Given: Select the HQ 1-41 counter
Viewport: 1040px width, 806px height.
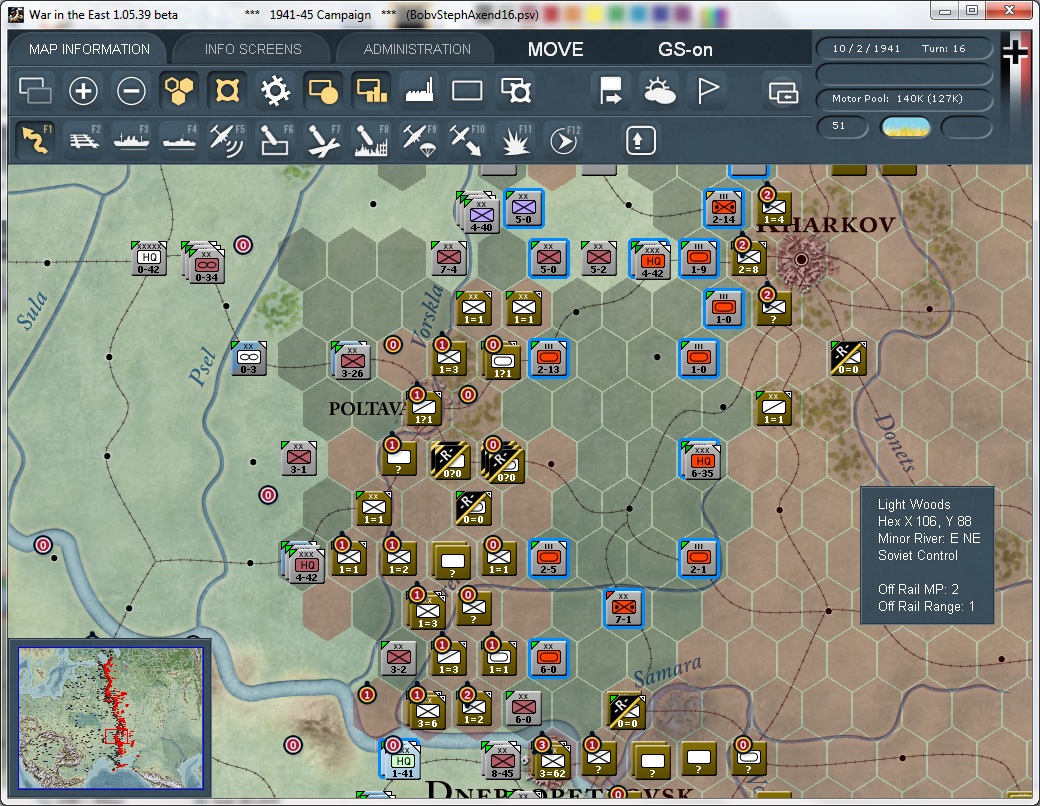Looking at the screenshot, I should 401,760.
